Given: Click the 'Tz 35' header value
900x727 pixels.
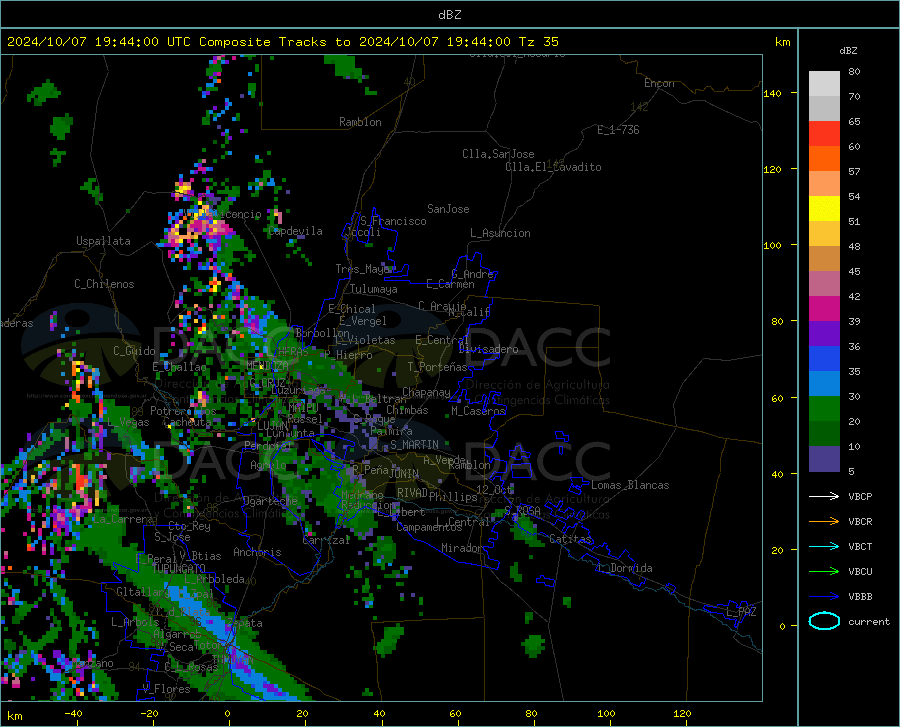Looking at the screenshot, I should (539, 42).
